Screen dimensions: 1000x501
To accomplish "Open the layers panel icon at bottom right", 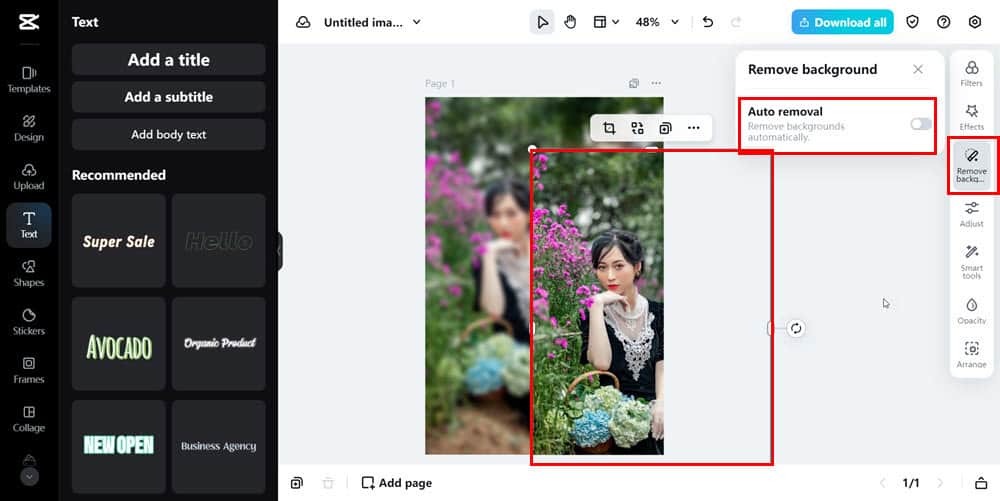I will tap(981, 483).
